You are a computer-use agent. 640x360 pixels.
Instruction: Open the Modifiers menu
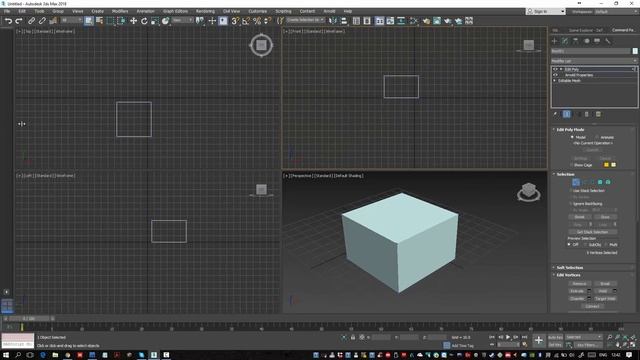[x=120, y=11]
